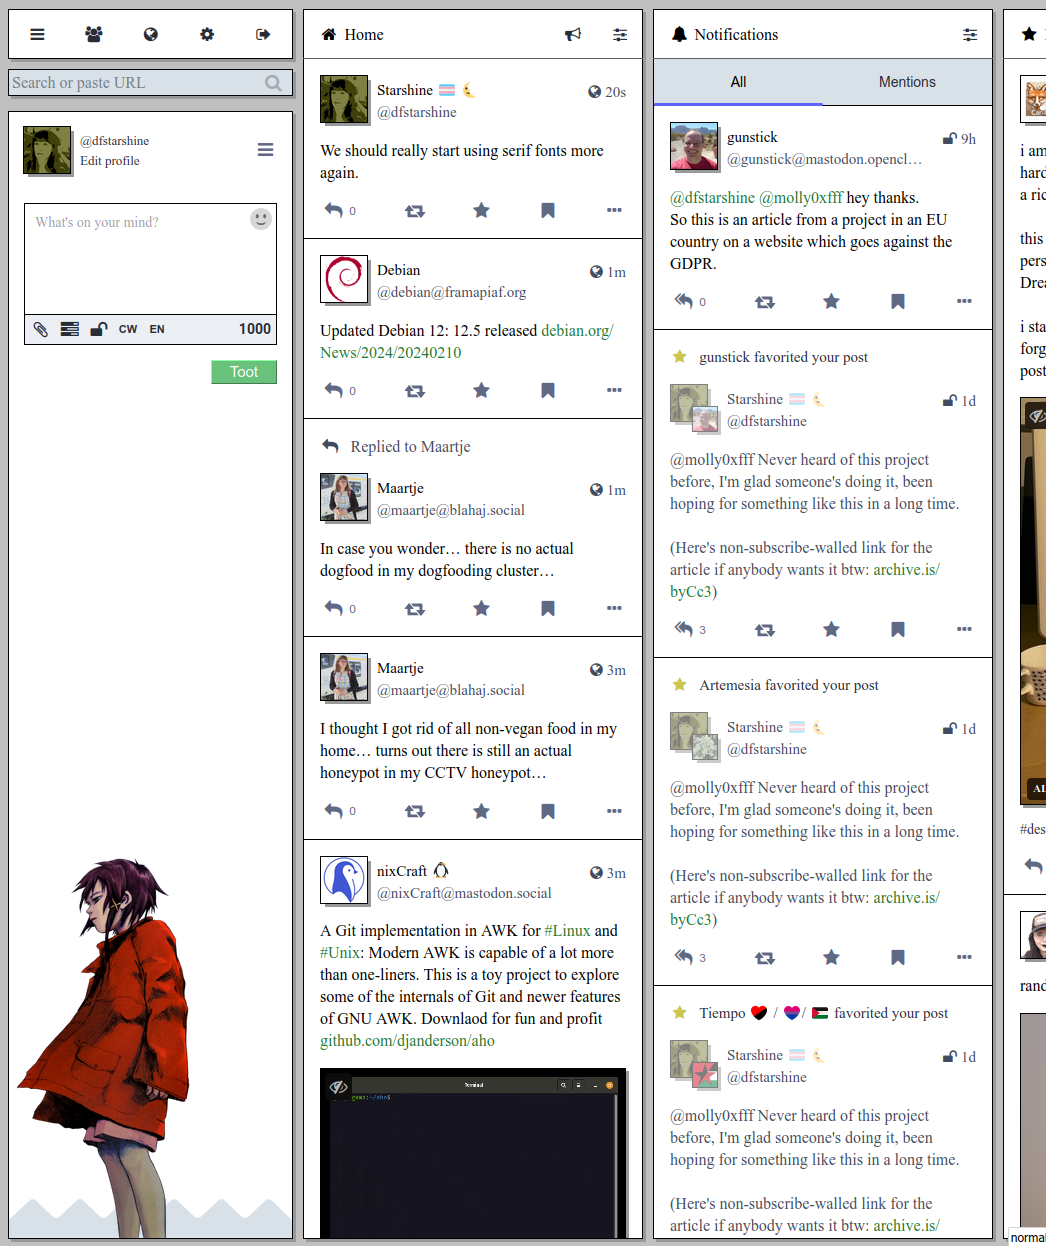
Task: Open the federated timeline globe icon
Action: pyautogui.click(x=151, y=34)
